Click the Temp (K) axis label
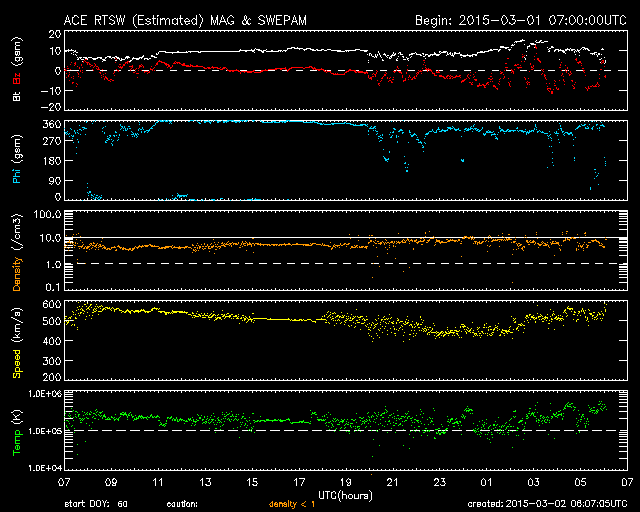Image resolution: width=640 pixels, height=512 pixels. pos(16,432)
